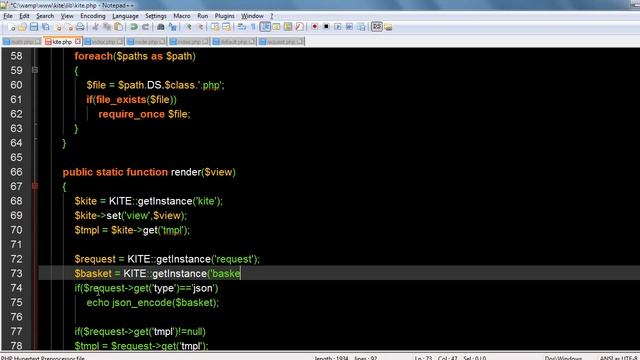Click 'public static function' on line 66

[x=115, y=172]
